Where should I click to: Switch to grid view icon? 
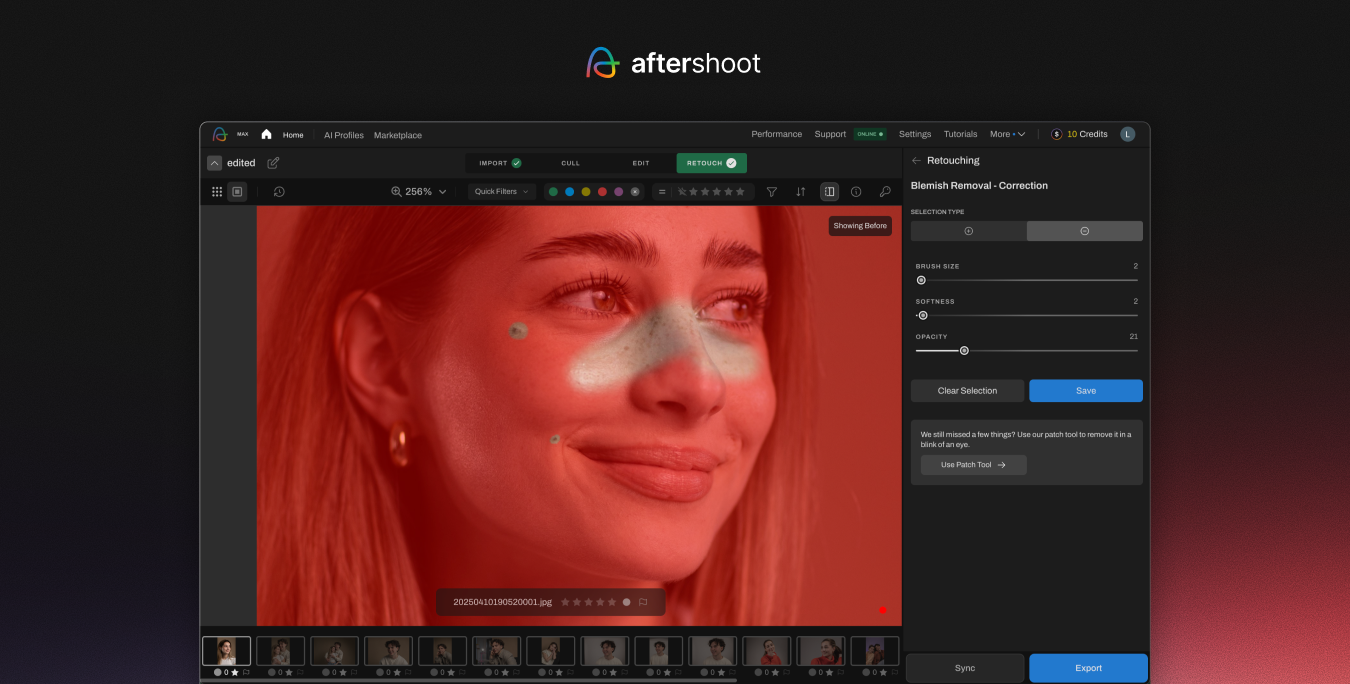click(x=217, y=192)
